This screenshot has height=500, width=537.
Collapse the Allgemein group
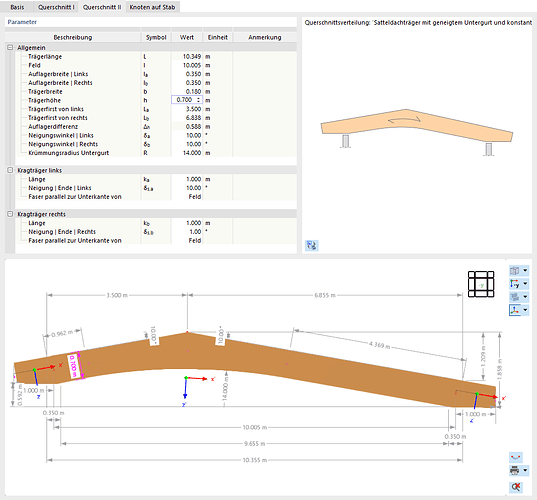click(x=10, y=48)
